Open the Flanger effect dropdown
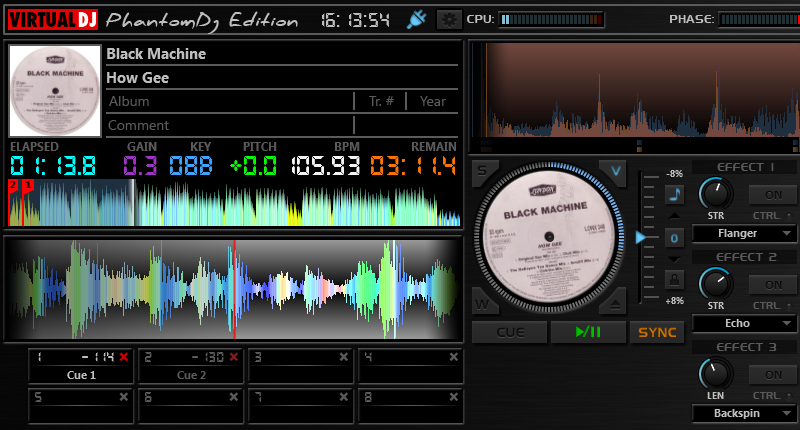The height and width of the screenshot is (430, 800). (744, 234)
